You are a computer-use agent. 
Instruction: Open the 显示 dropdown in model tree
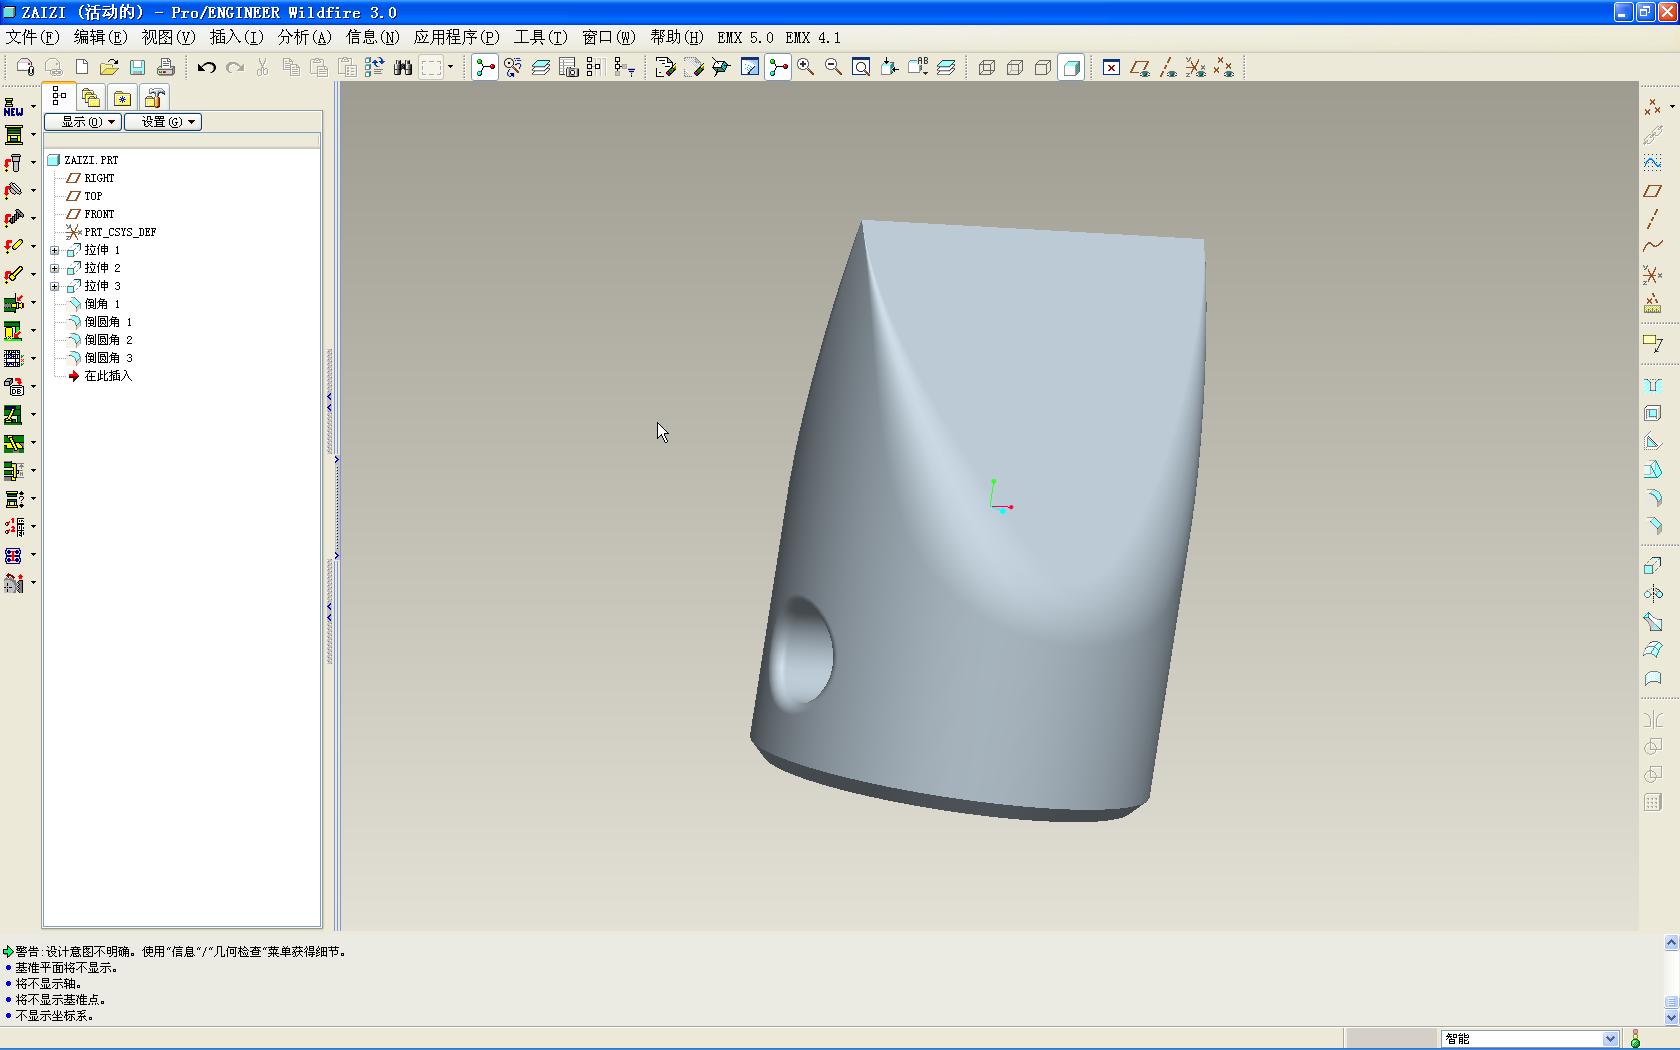[83, 122]
